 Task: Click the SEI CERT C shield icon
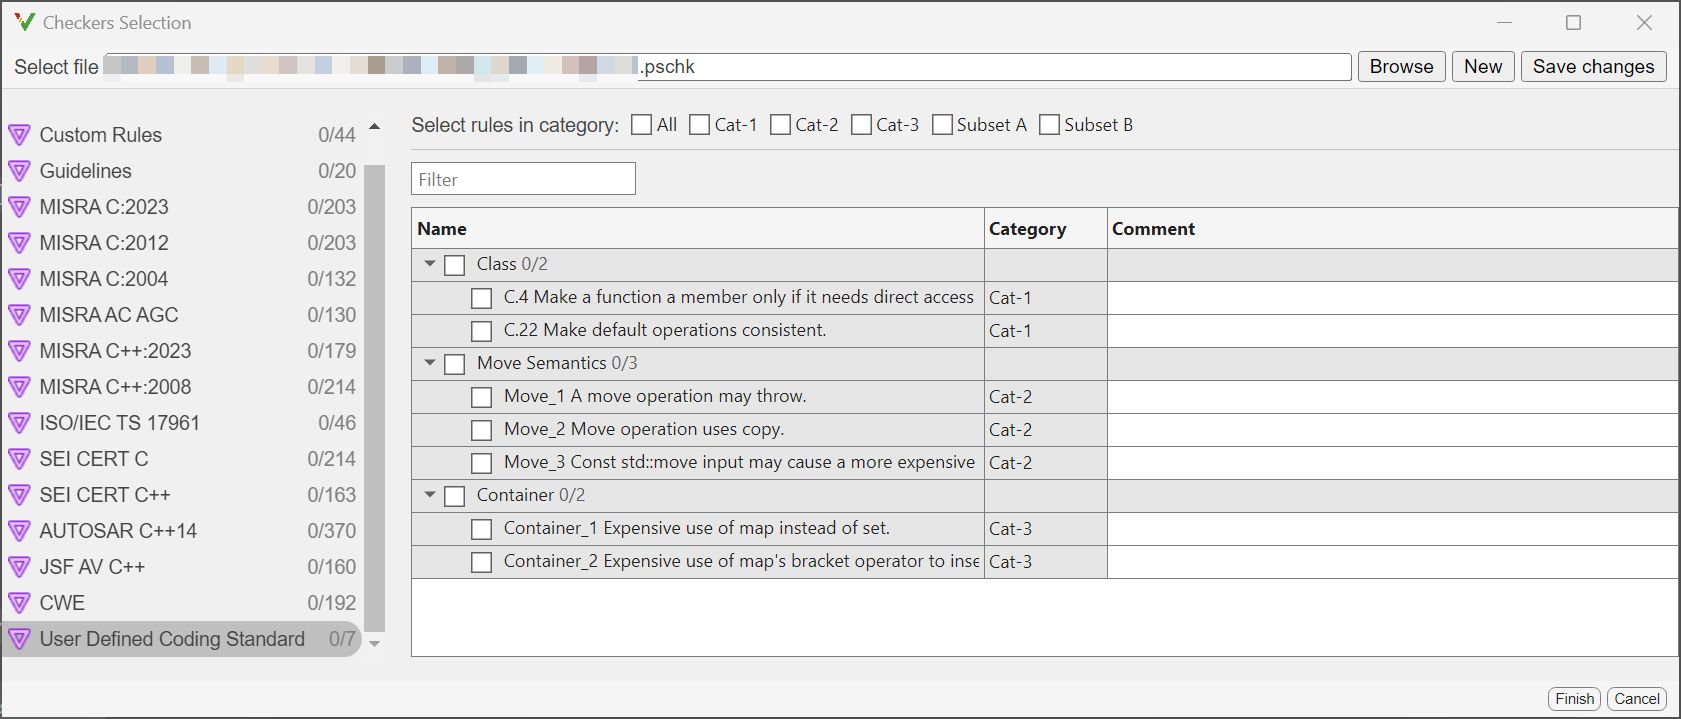pyautogui.click(x=19, y=459)
